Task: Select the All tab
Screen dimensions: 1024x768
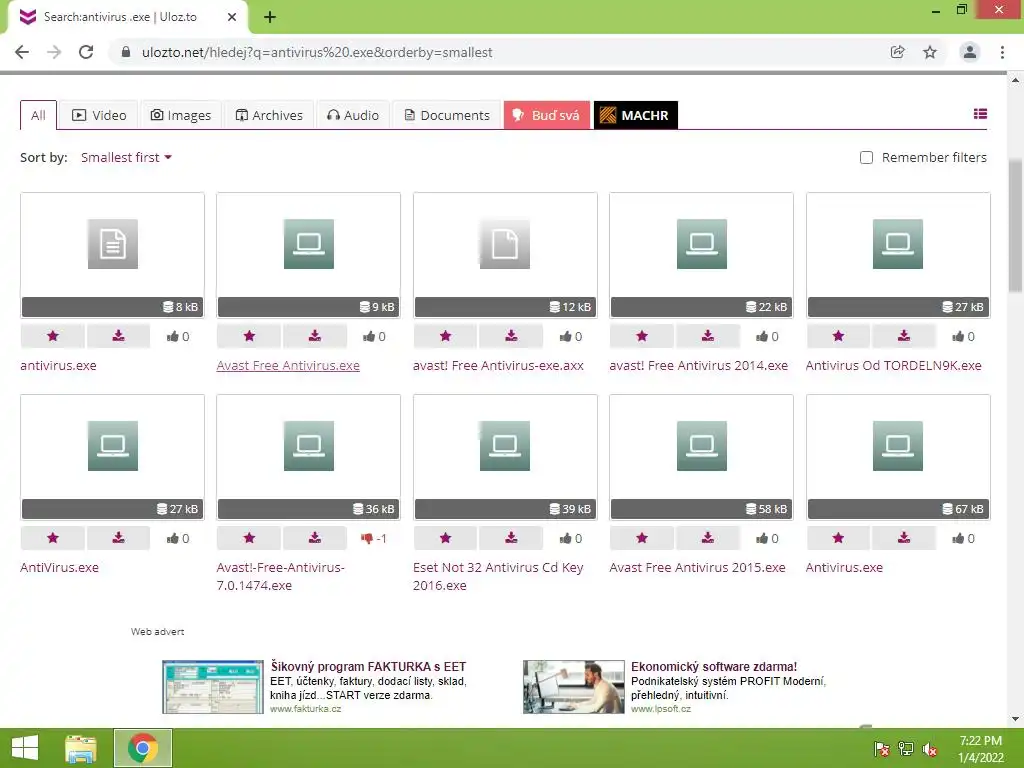Action: click(x=39, y=115)
